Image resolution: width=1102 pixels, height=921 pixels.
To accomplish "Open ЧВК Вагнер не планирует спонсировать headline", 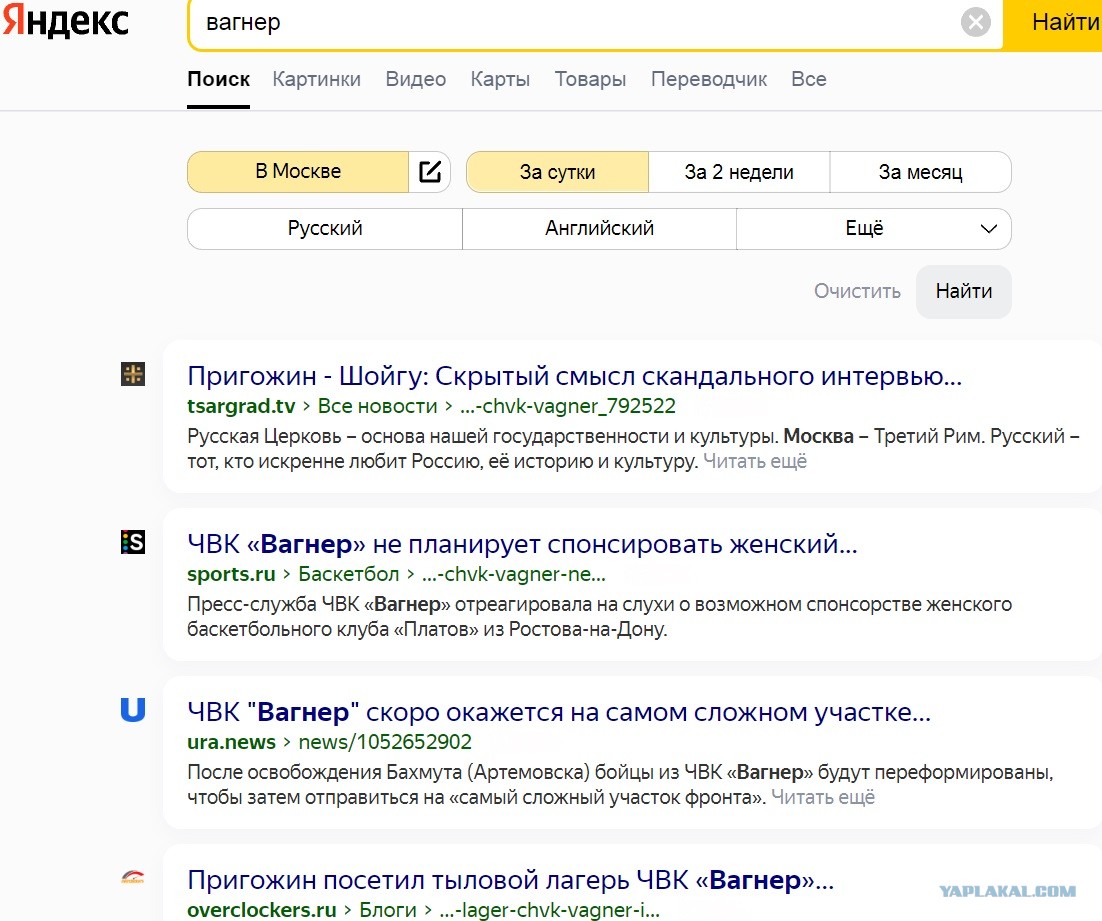I will (x=522, y=544).
